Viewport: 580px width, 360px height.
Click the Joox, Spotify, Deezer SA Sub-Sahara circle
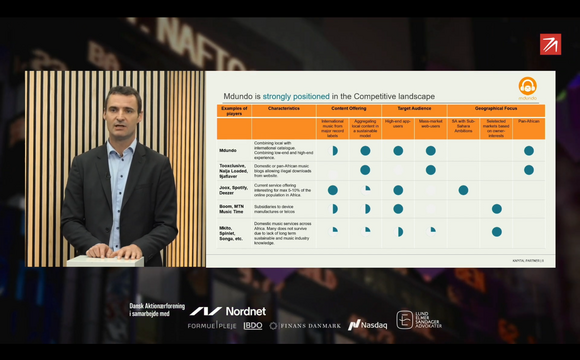(463, 190)
